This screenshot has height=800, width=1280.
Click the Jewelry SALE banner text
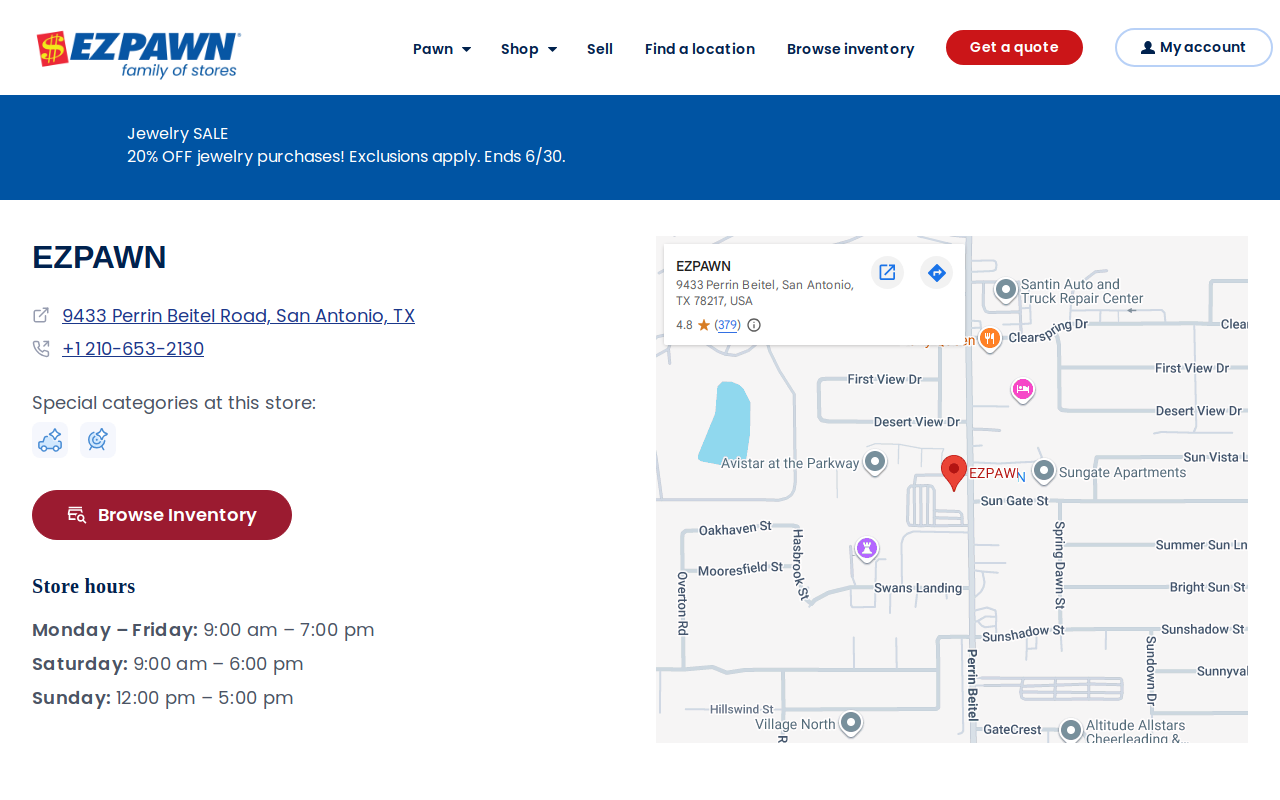point(178,134)
